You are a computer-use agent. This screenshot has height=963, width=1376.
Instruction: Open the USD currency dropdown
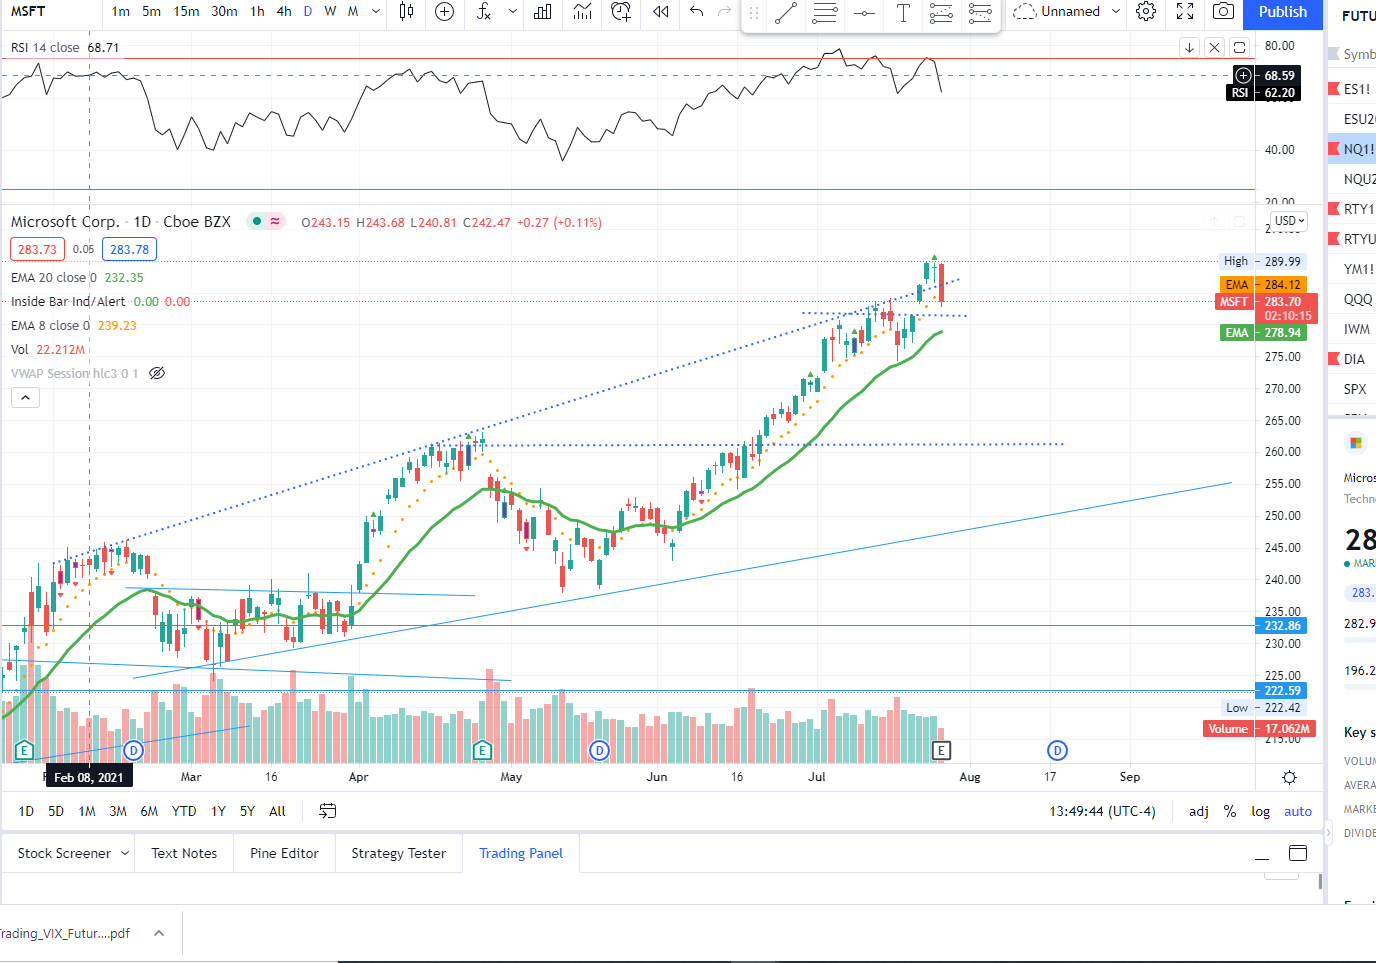click(1290, 221)
